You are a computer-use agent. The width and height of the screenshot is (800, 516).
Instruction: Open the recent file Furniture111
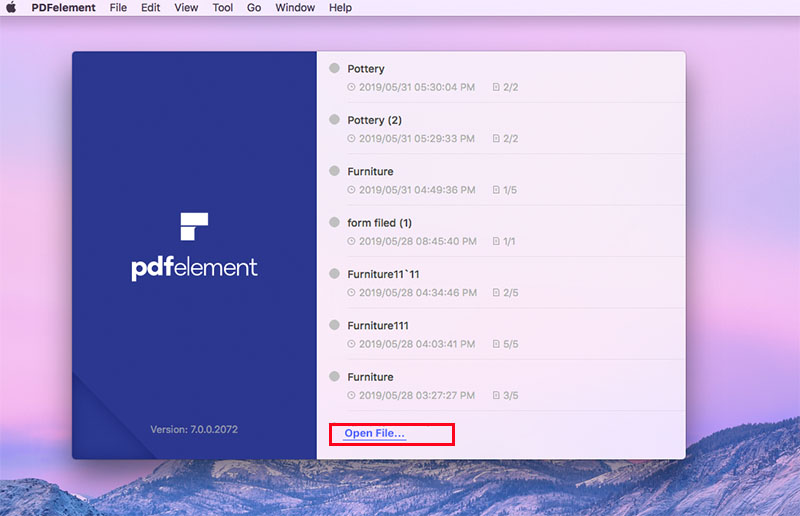501,334
